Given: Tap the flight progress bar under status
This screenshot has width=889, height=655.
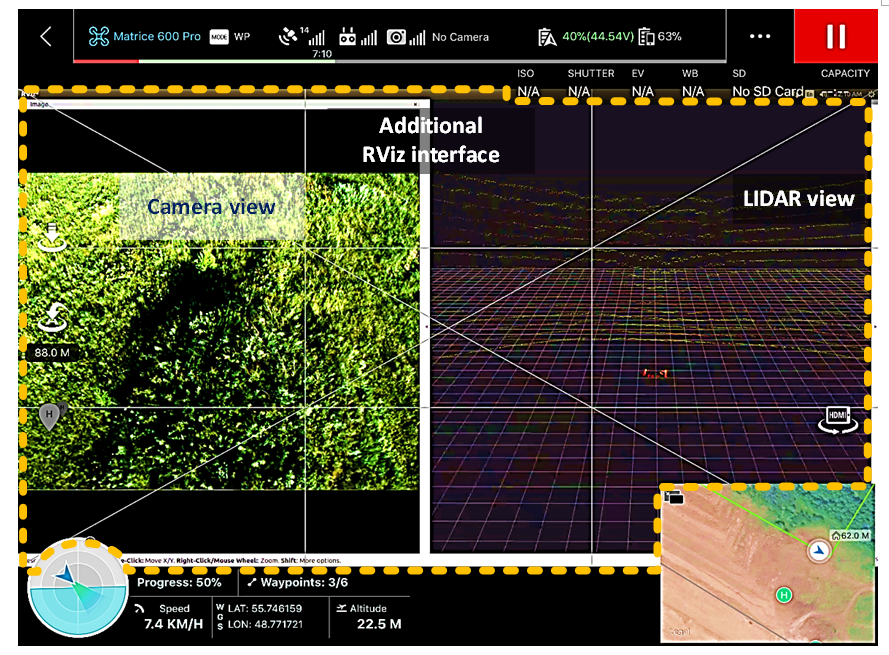Looking at the screenshot, I should pyautogui.click(x=400, y=61).
